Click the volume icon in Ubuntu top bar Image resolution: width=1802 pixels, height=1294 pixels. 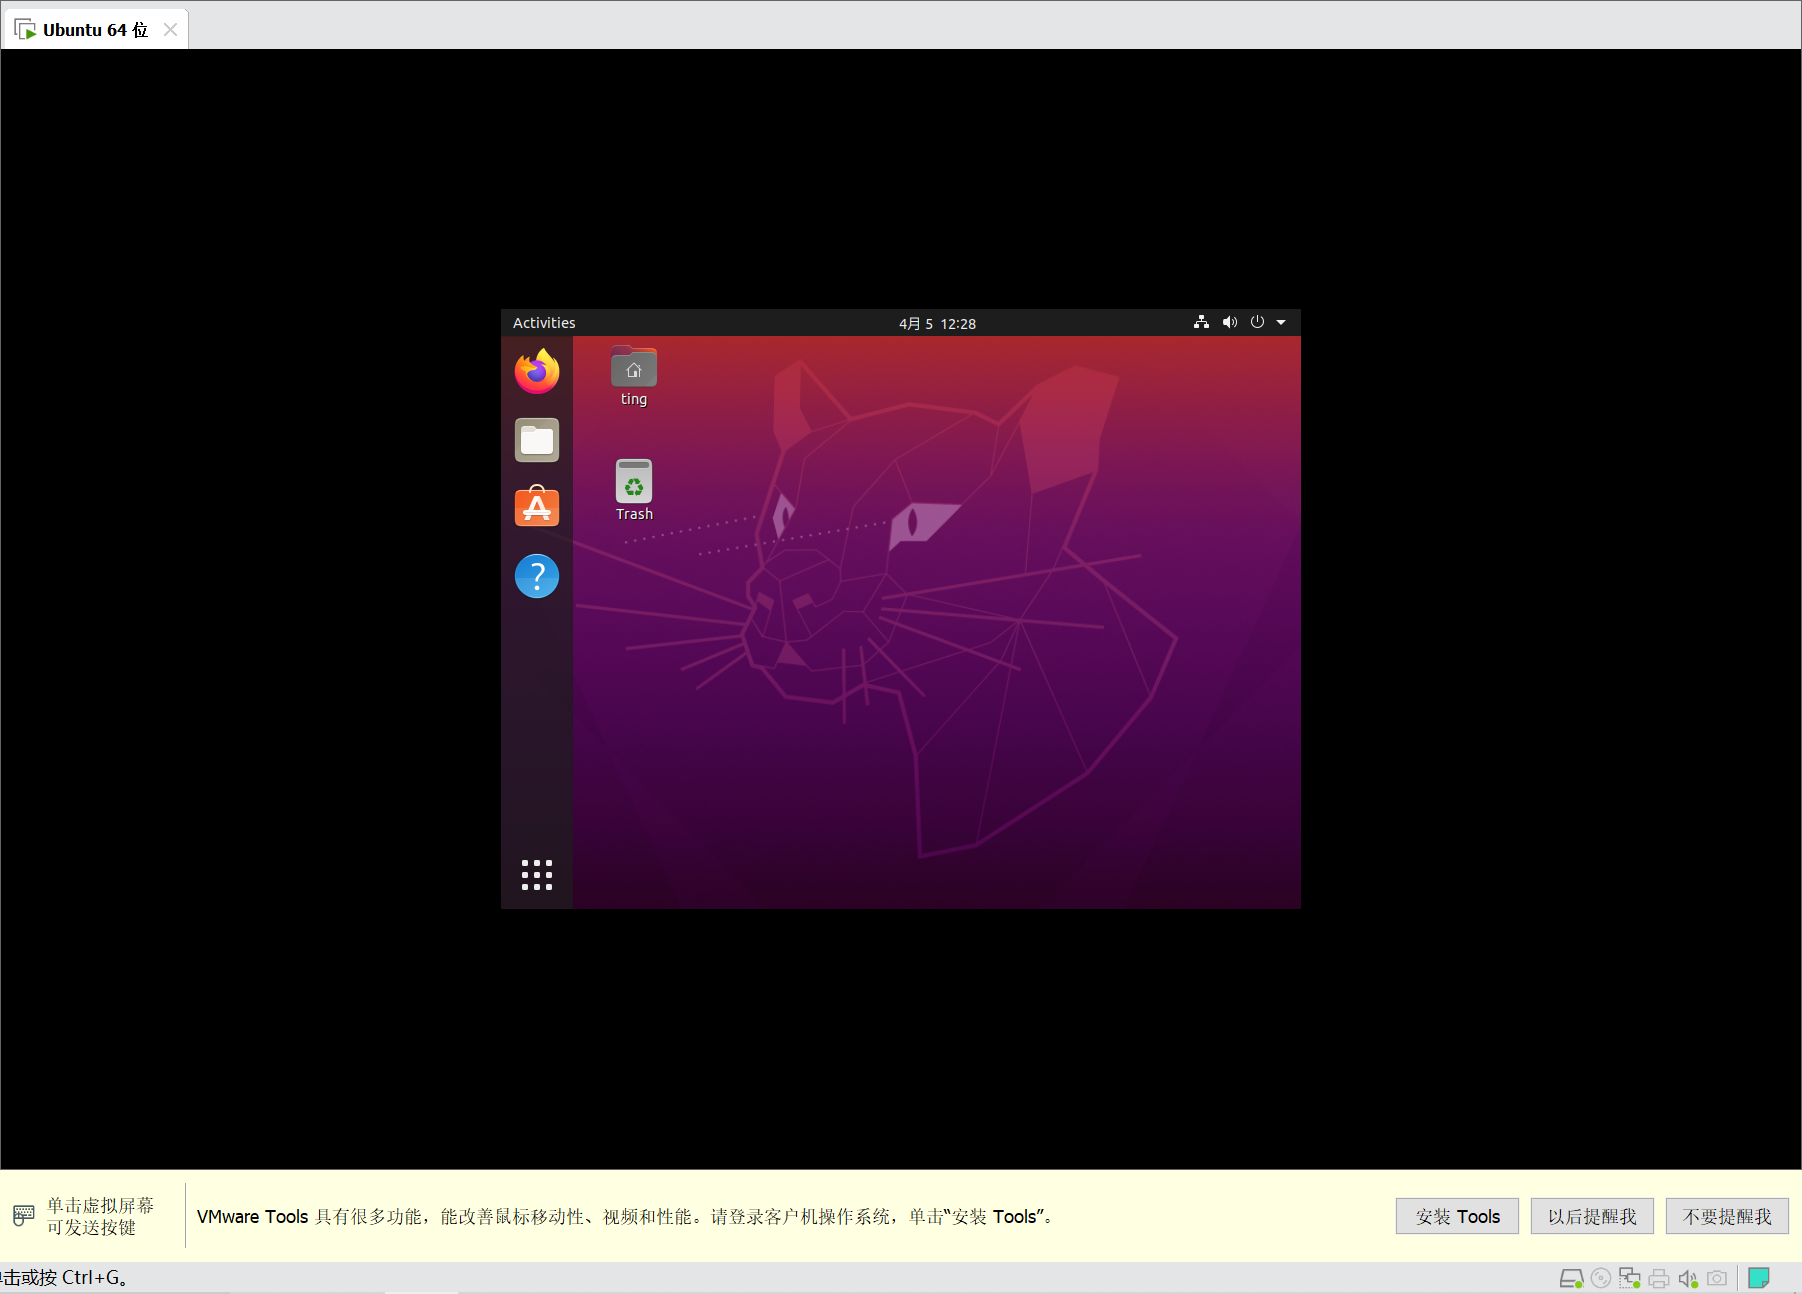[x=1230, y=322]
